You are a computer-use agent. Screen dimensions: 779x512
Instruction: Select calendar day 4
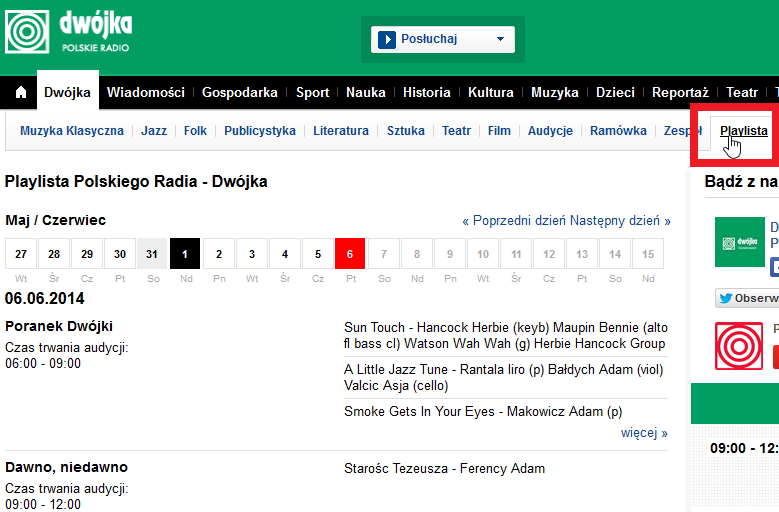click(285, 254)
